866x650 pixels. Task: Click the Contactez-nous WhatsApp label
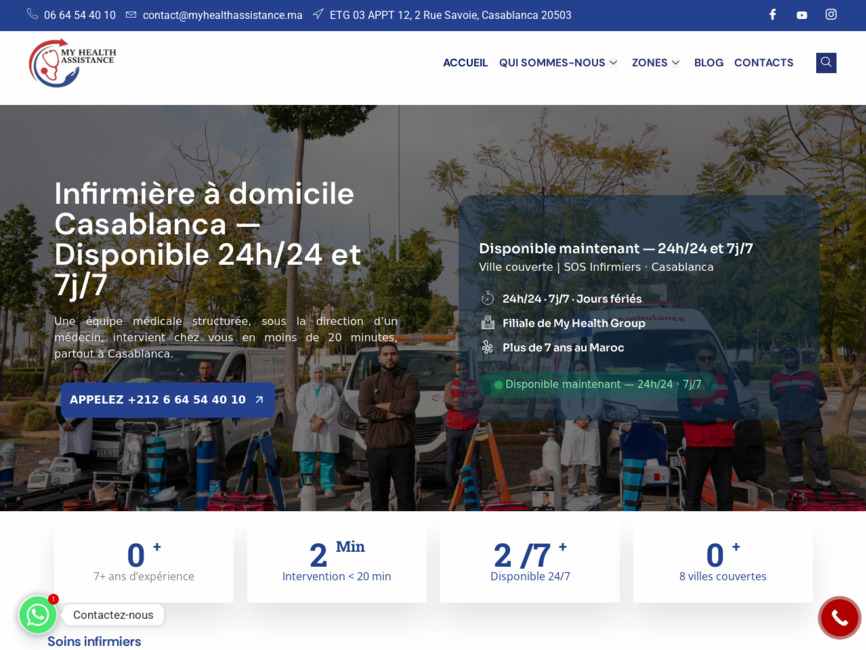[x=113, y=615]
